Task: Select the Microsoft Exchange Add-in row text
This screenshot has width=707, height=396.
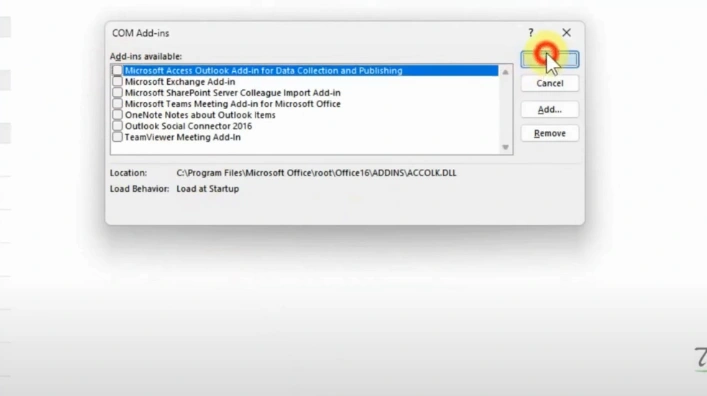Action: [180, 82]
